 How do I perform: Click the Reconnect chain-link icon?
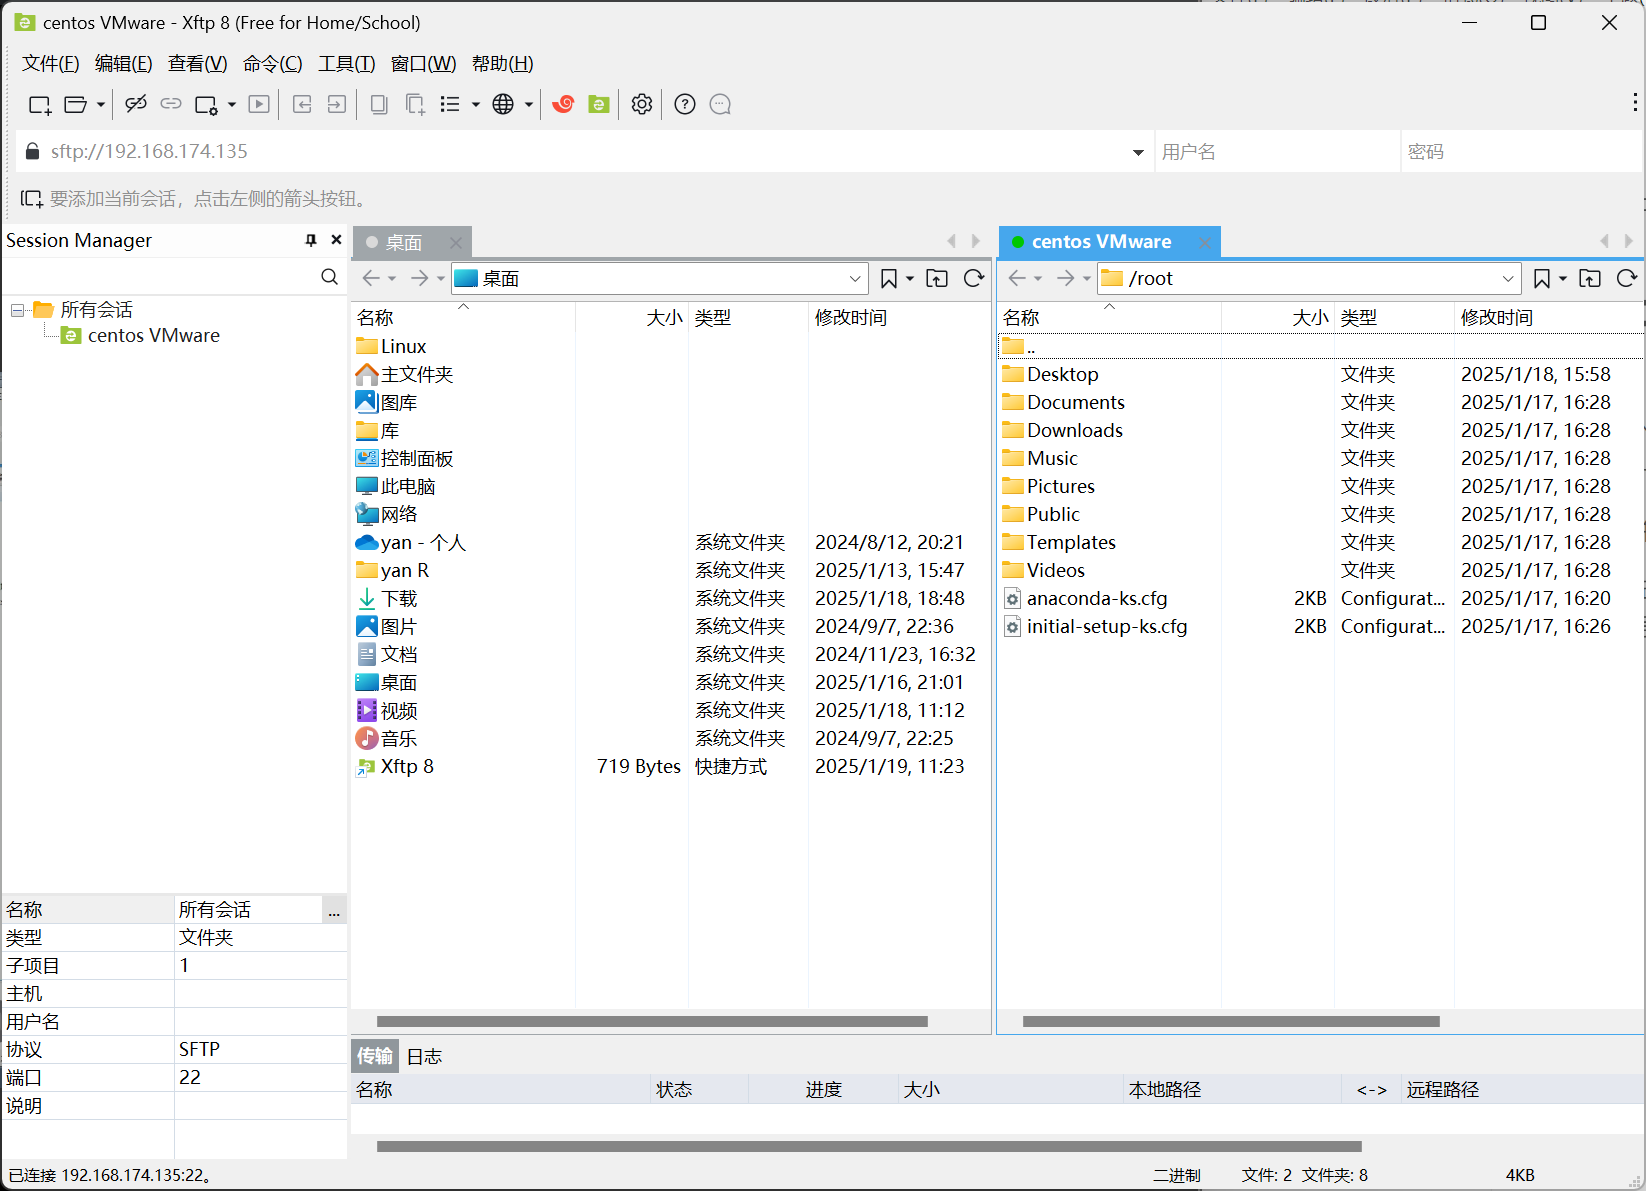171,104
